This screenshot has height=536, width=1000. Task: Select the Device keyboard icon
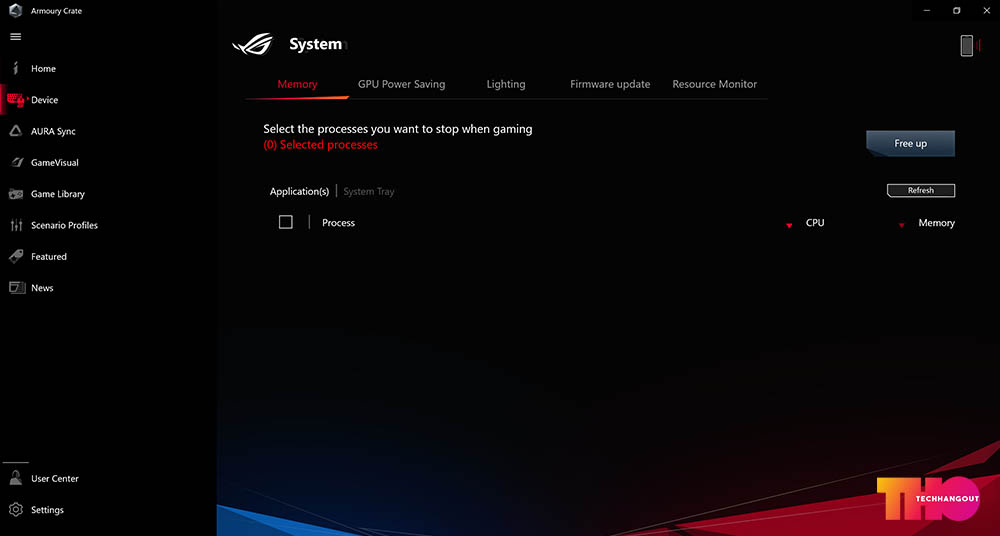coord(16,100)
